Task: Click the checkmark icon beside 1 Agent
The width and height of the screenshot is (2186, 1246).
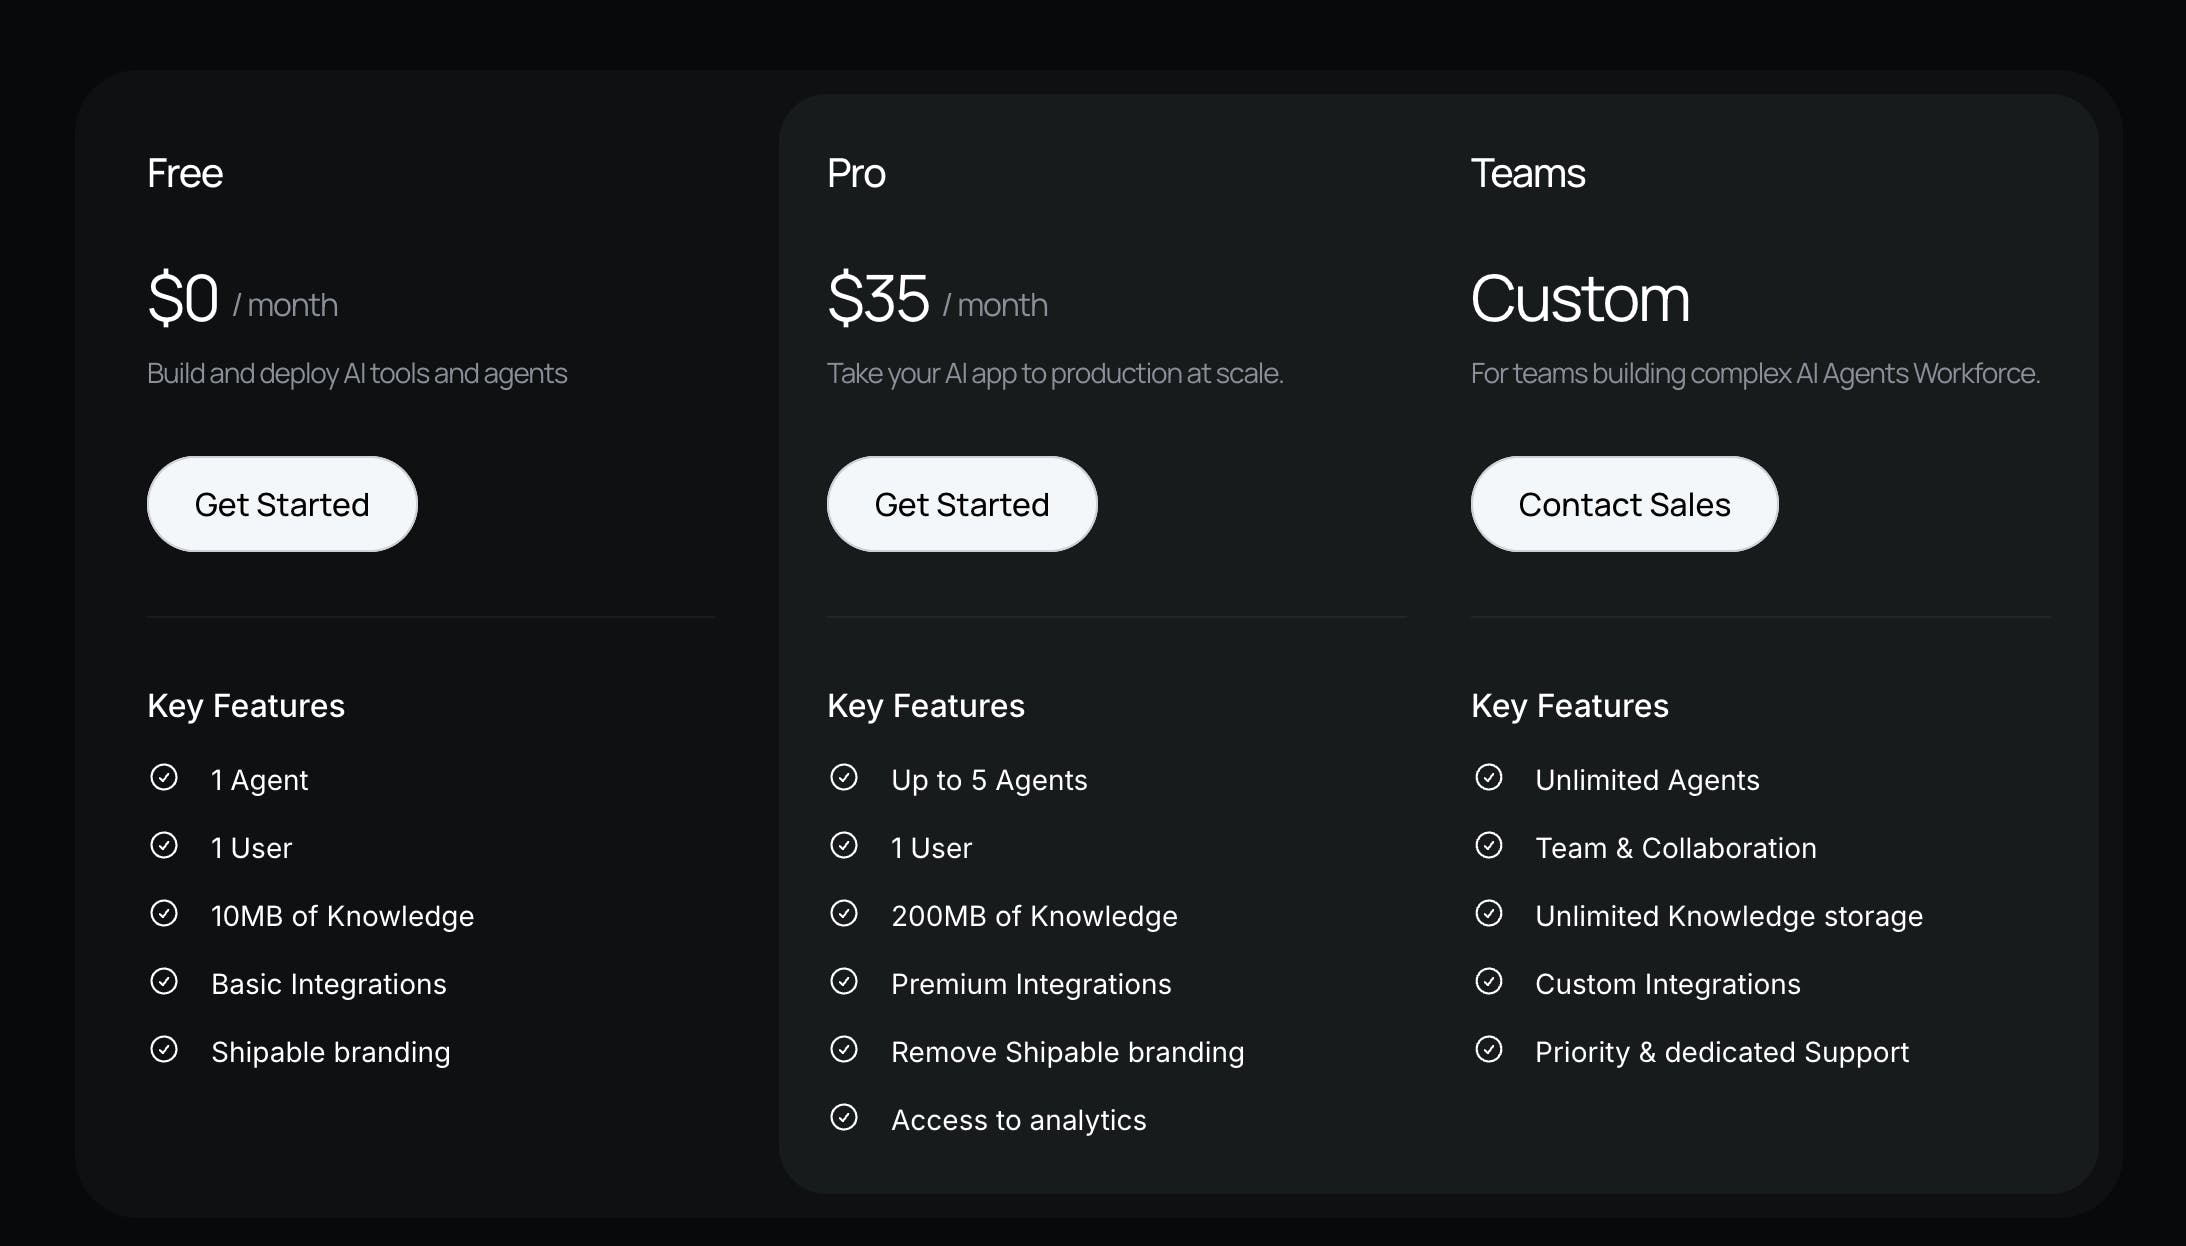Action: point(164,778)
